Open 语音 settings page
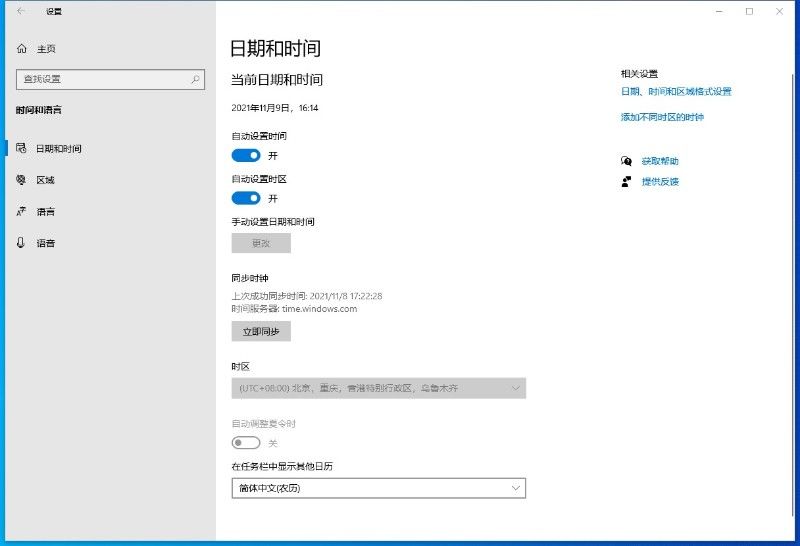 45,243
